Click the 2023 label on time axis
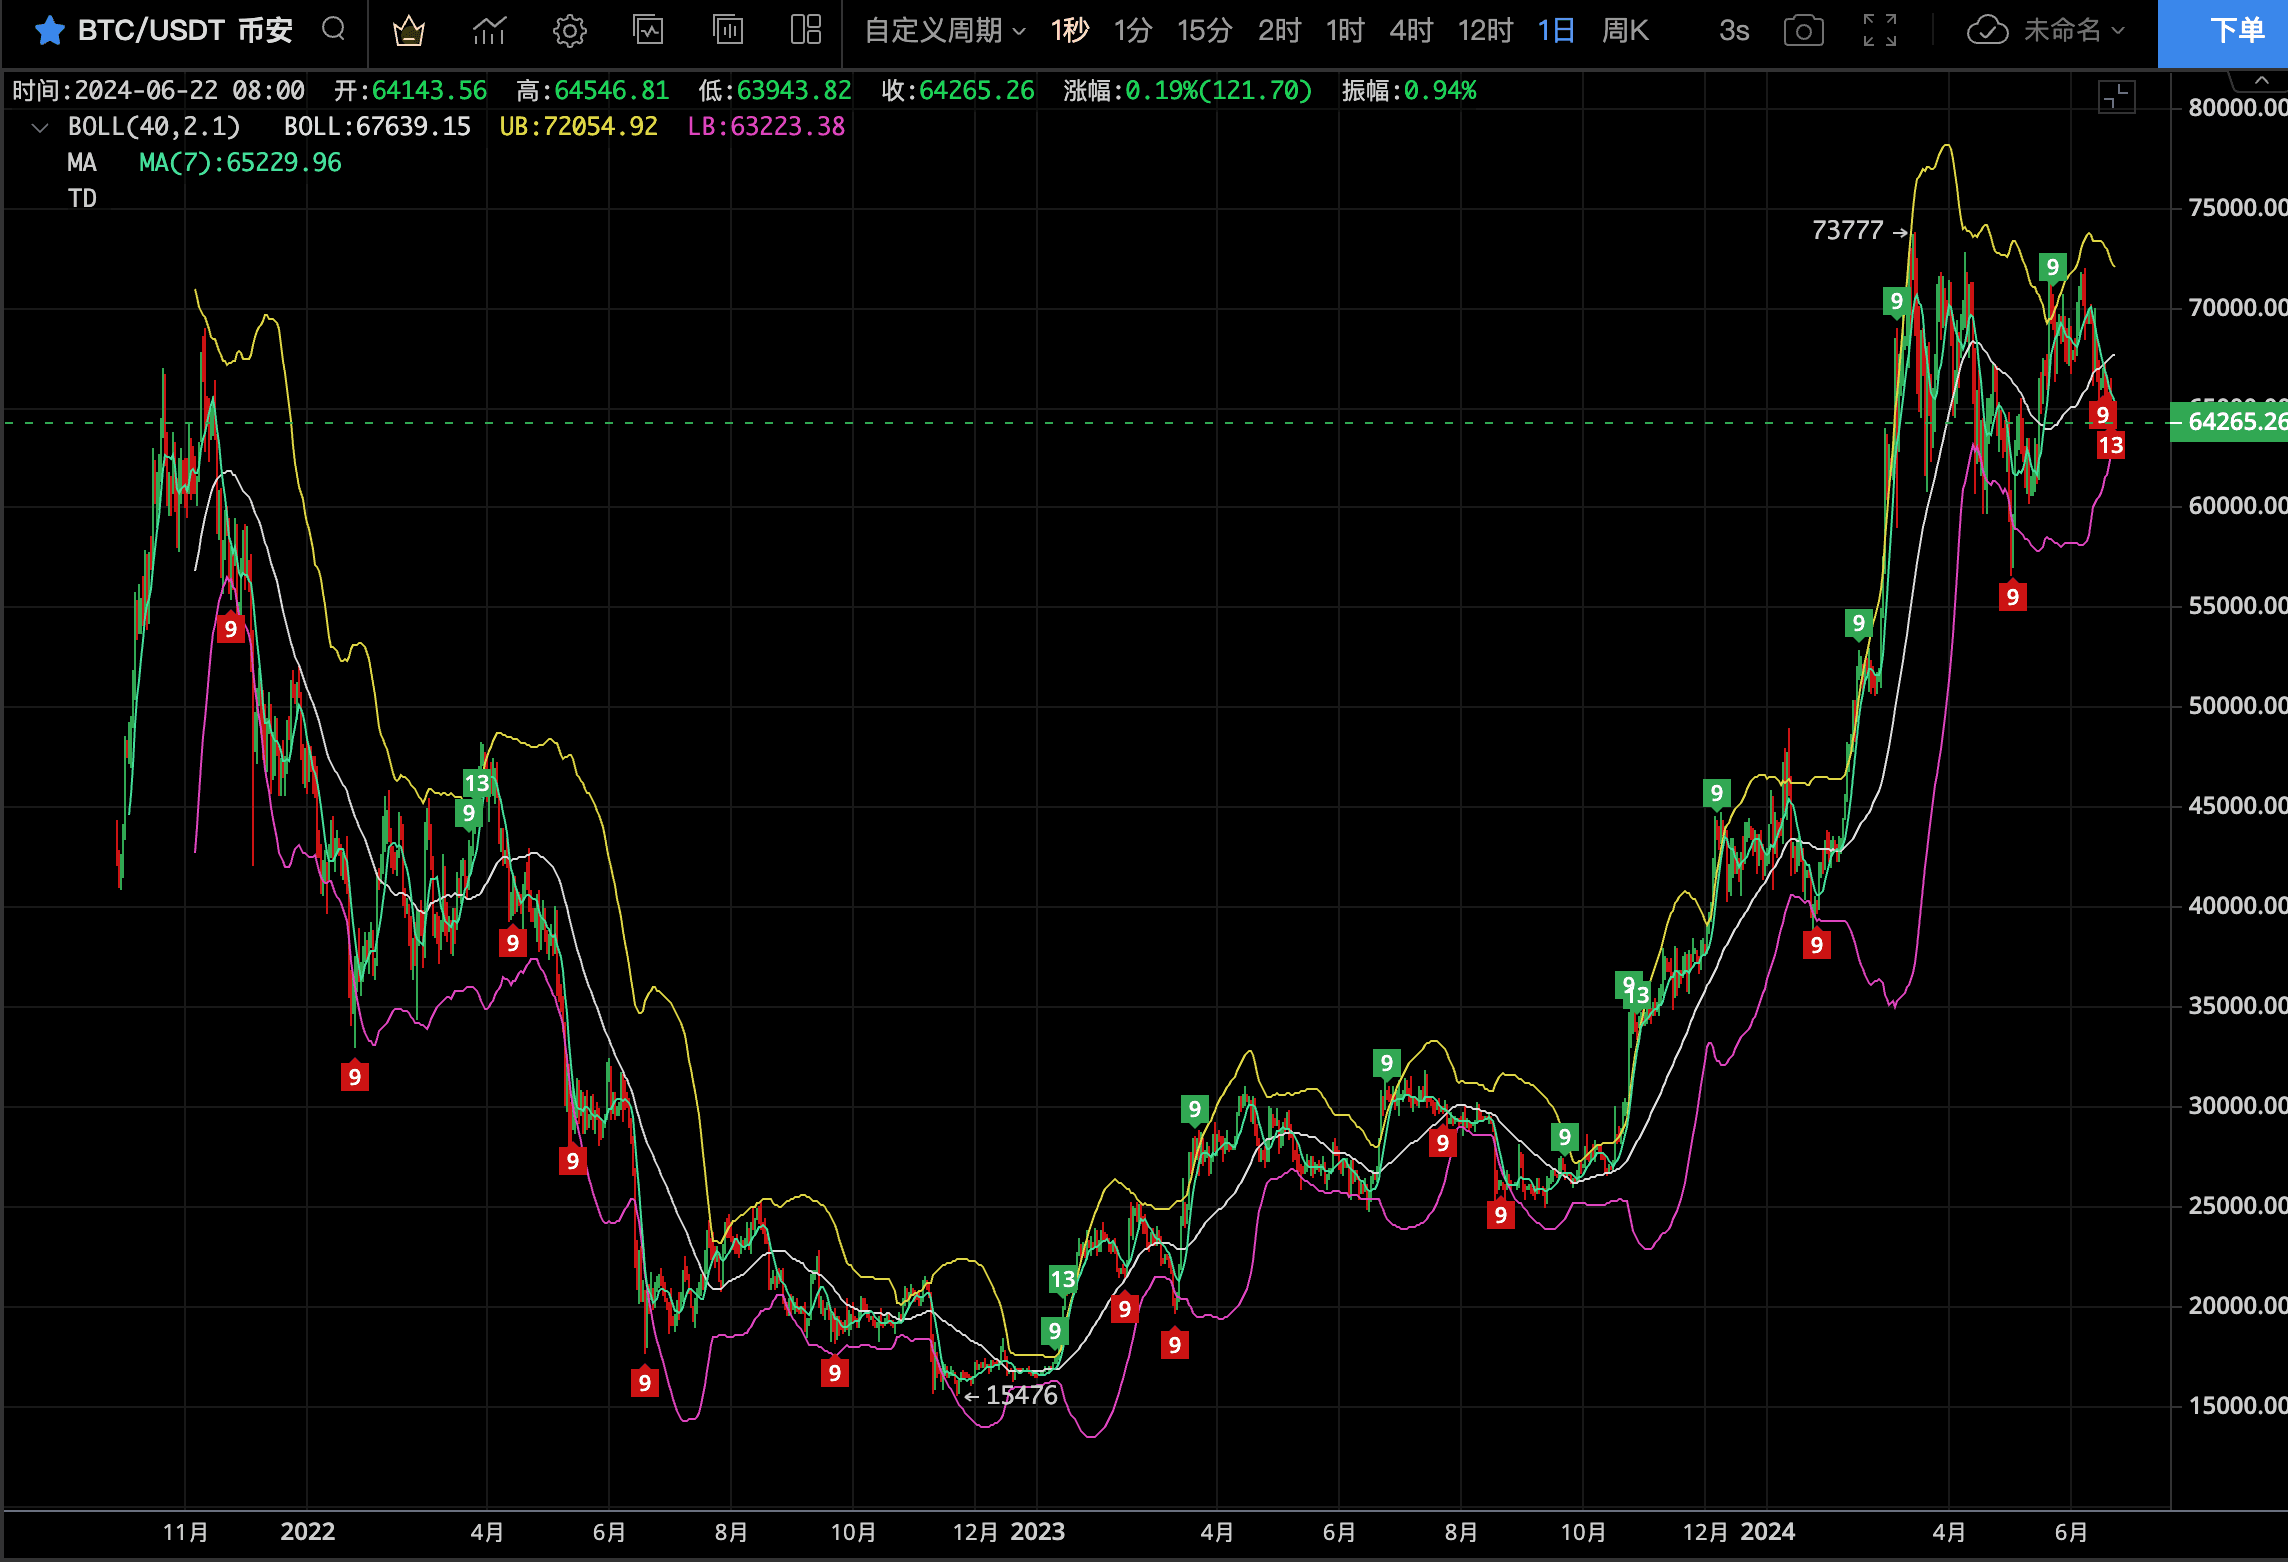Viewport: 2288px width, 1562px height. 1037,1531
